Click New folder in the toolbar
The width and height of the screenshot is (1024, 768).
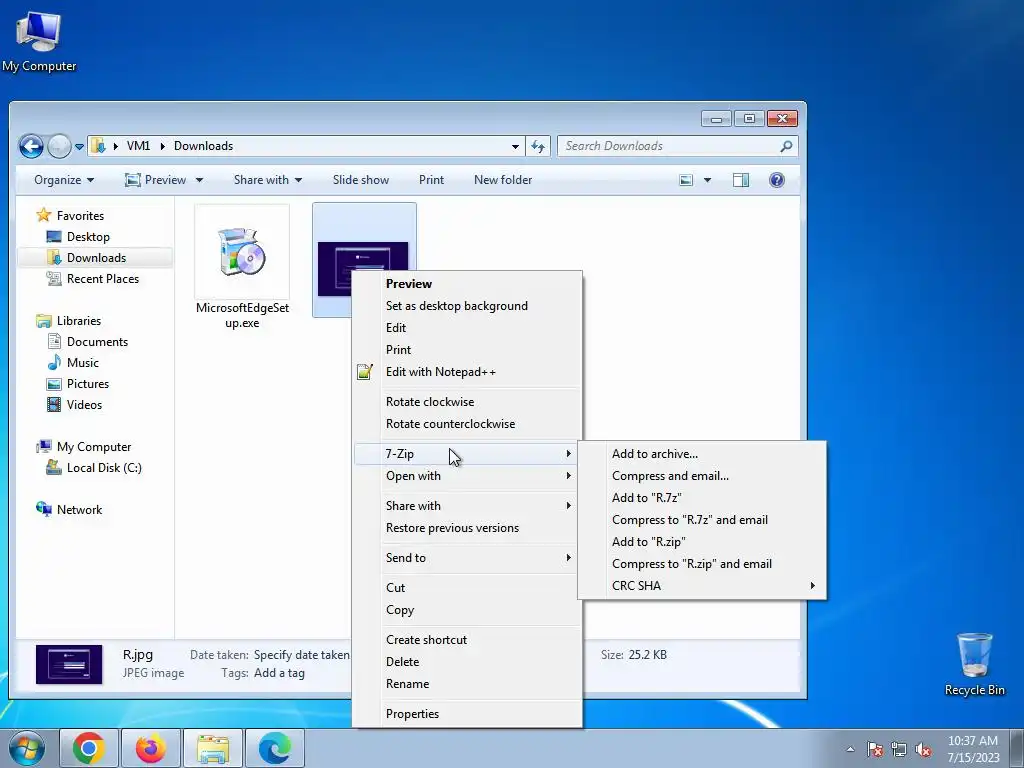[503, 180]
